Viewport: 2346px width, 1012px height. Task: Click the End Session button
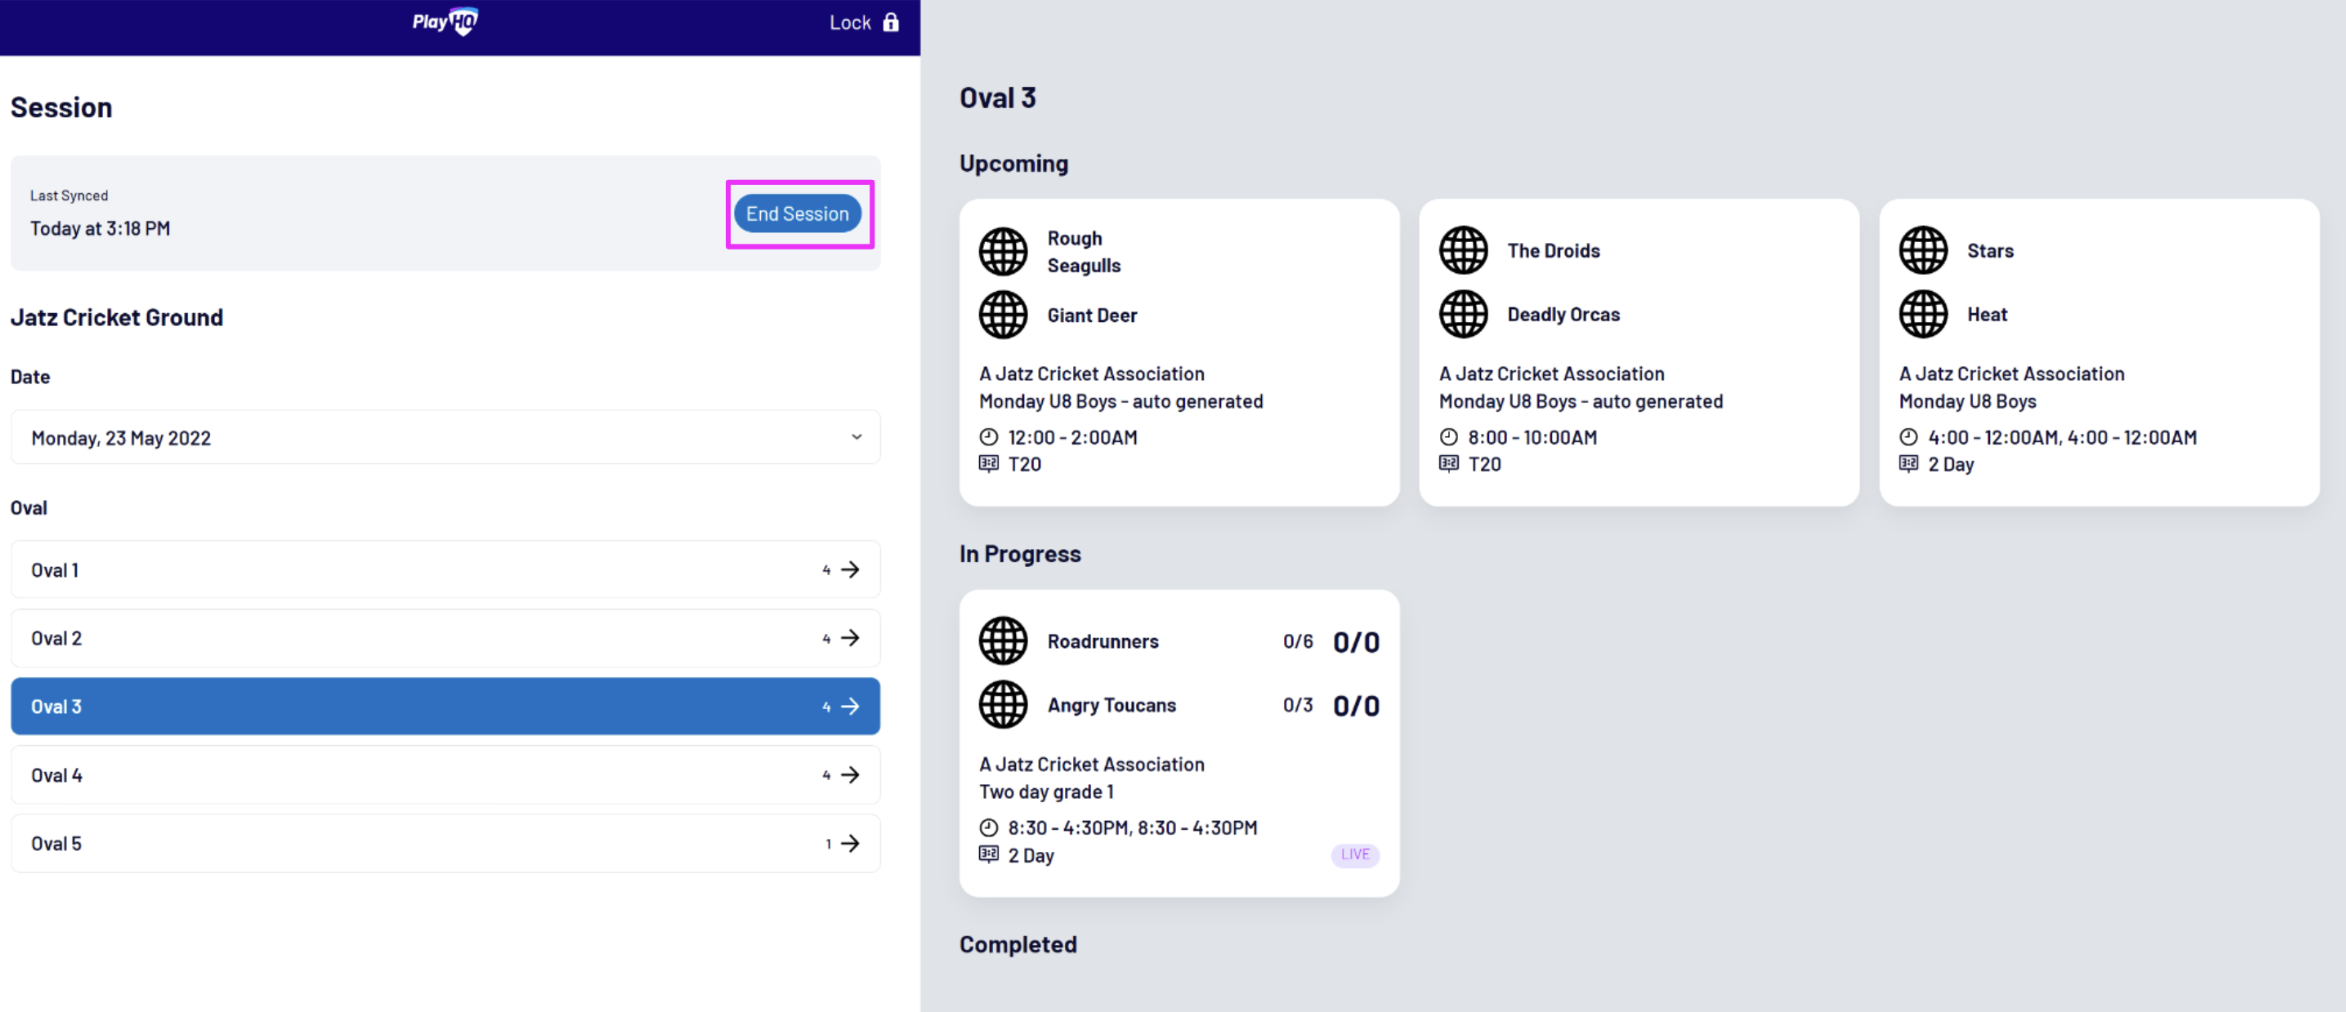pos(798,213)
